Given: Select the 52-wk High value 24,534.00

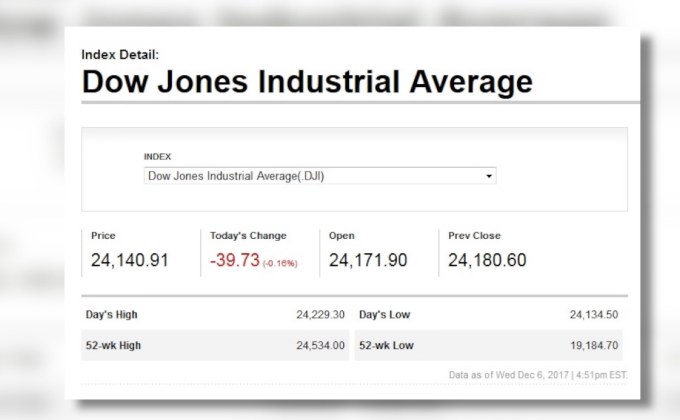Looking at the screenshot, I should [x=320, y=345].
